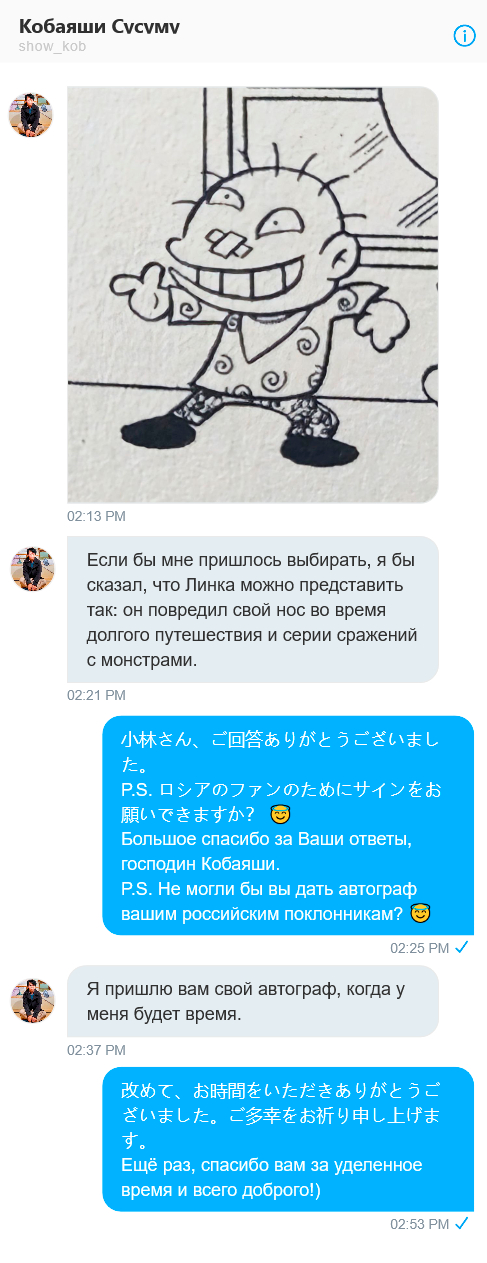Select the gray message about Линка's nose
The image size is (487, 1263).
[x=253, y=609]
